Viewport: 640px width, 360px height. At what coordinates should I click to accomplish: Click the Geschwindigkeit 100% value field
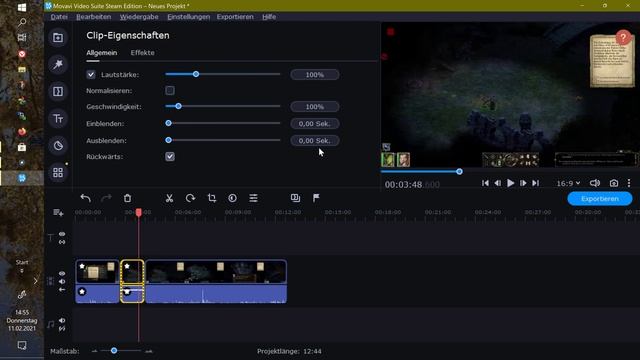click(x=315, y=107)
